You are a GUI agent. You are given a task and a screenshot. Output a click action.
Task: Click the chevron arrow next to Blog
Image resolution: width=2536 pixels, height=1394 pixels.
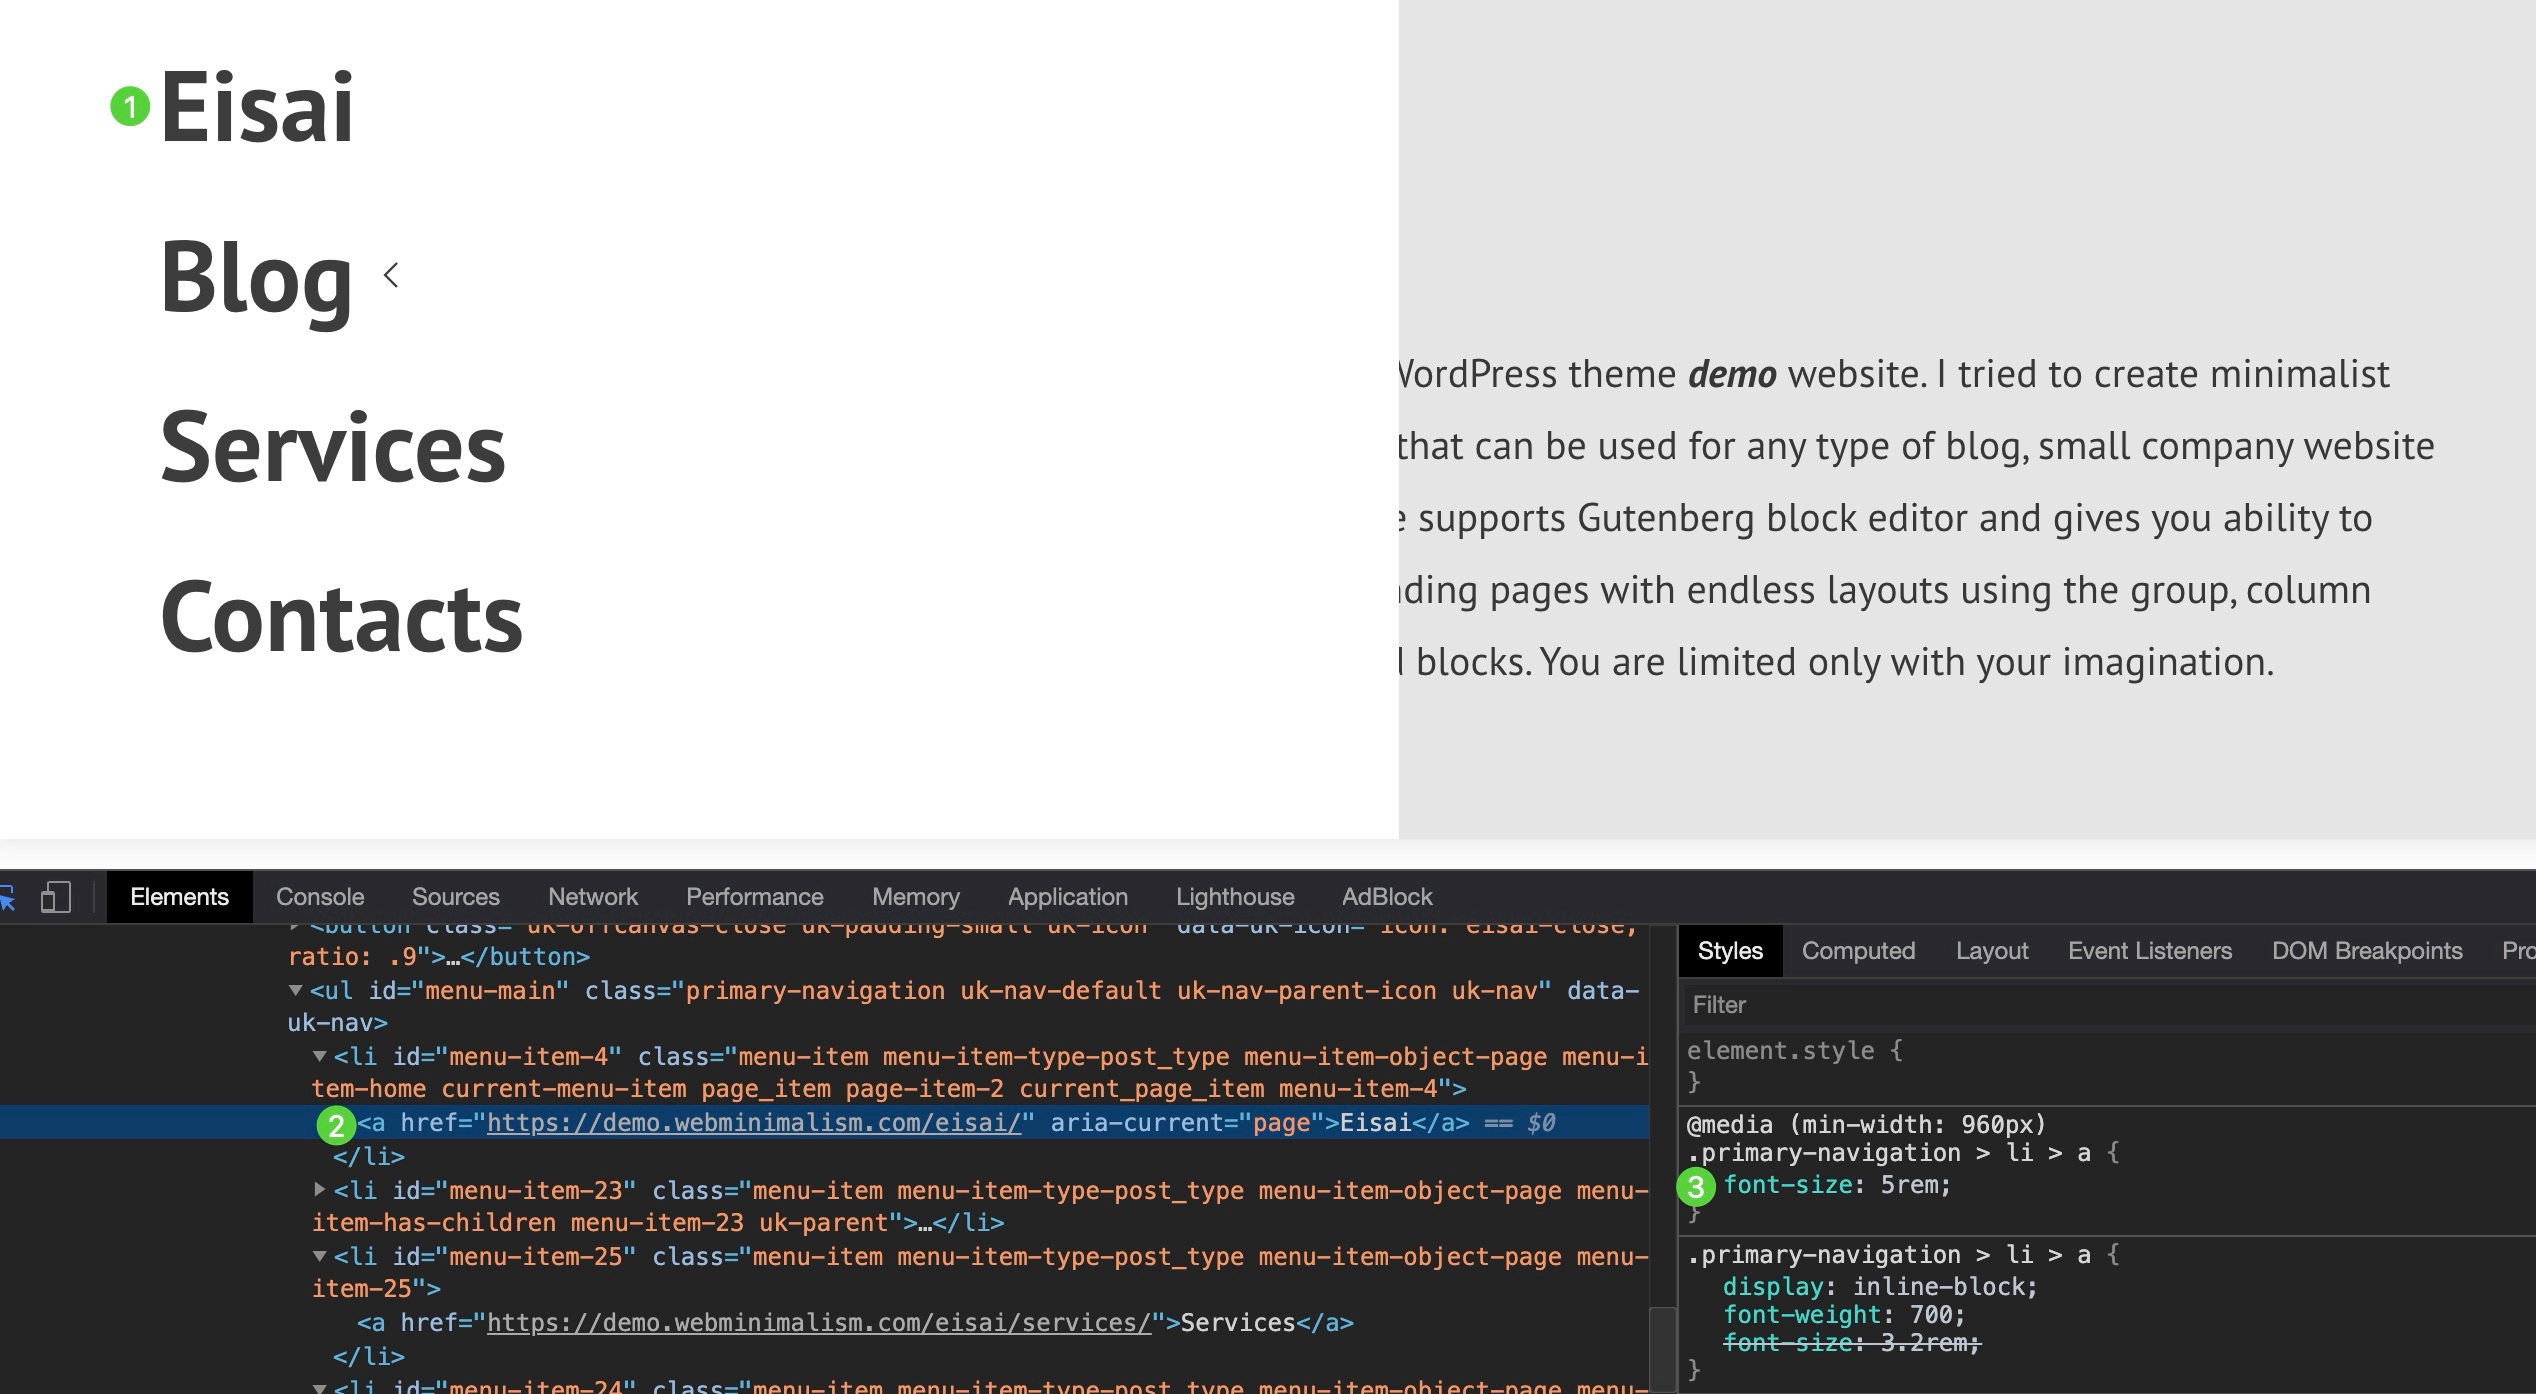click(x=391, y=275)
